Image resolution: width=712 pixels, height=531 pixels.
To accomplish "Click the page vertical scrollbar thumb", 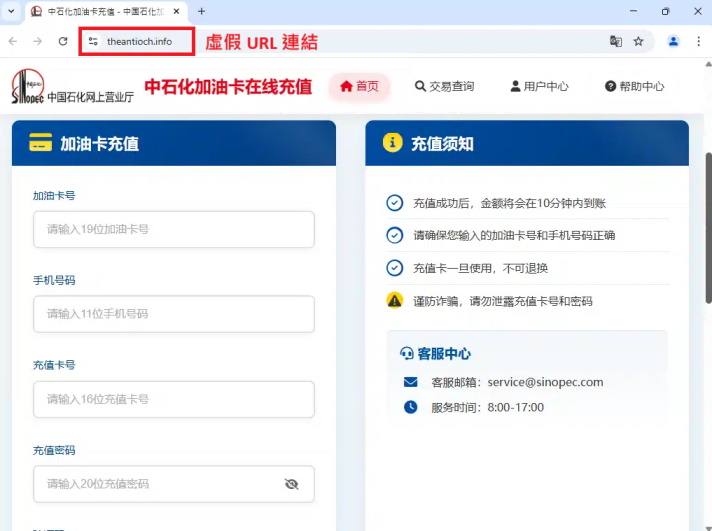I will (708, 228).
